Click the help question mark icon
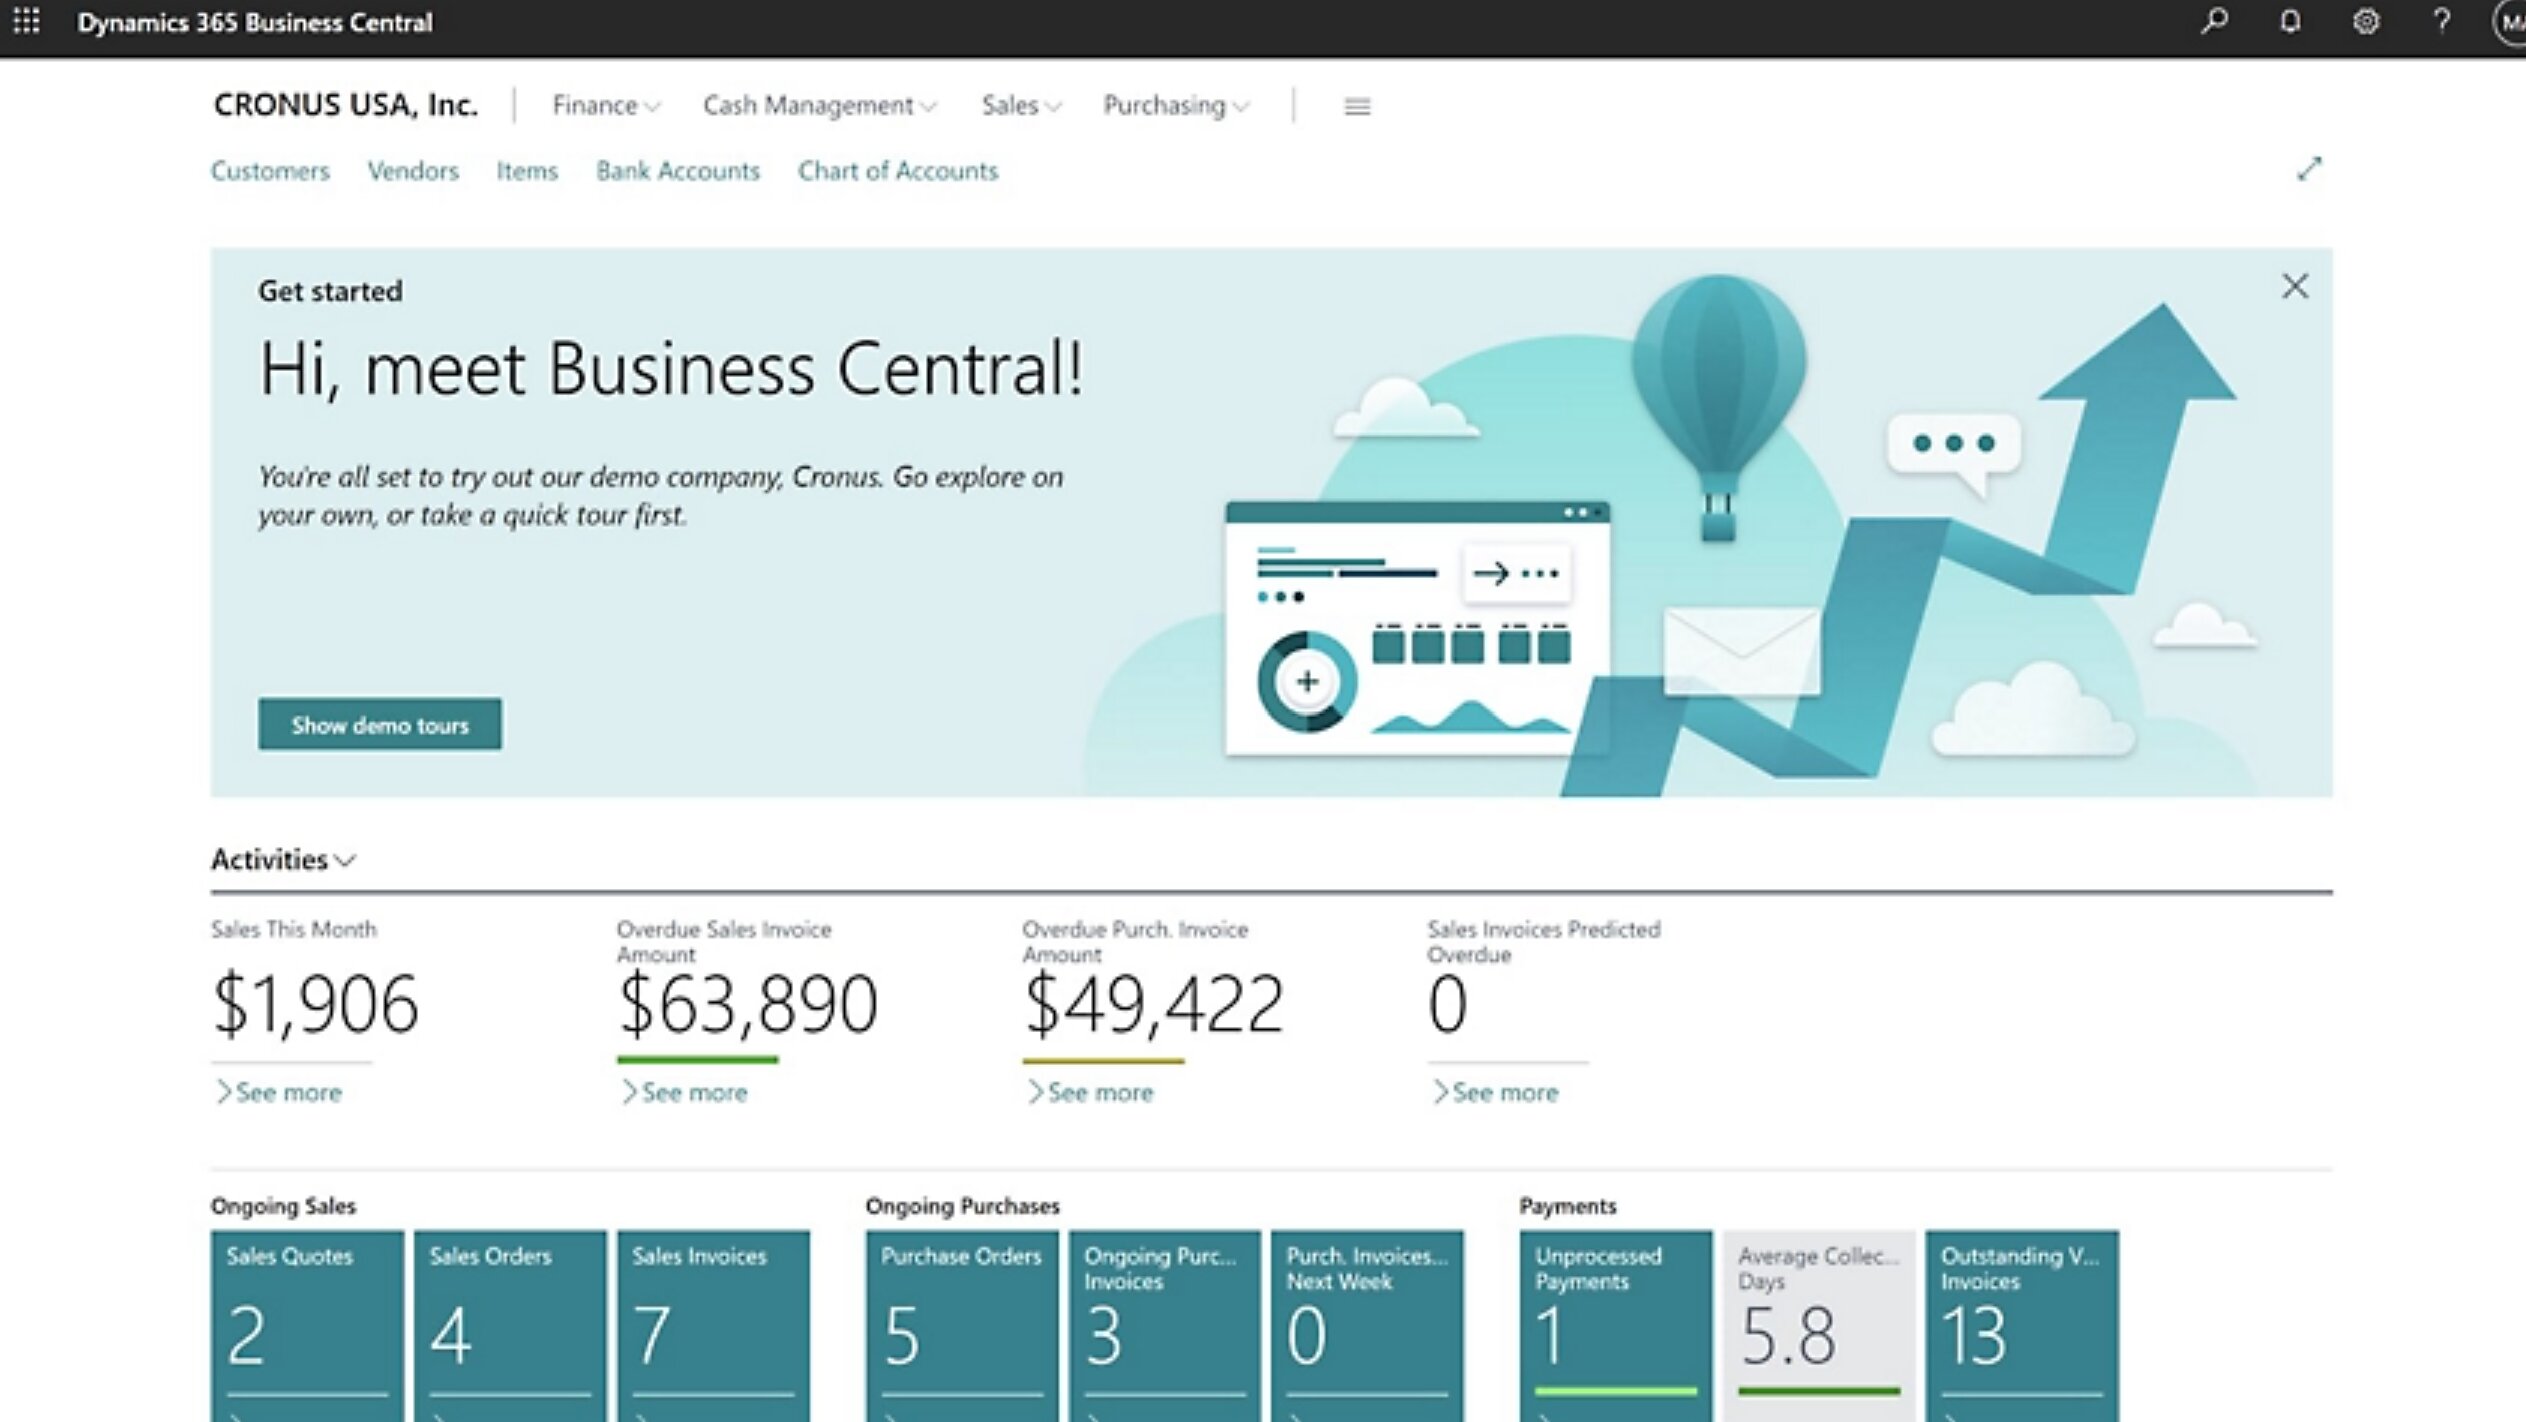2526x1422 pixels. [x=2441, y=21]
